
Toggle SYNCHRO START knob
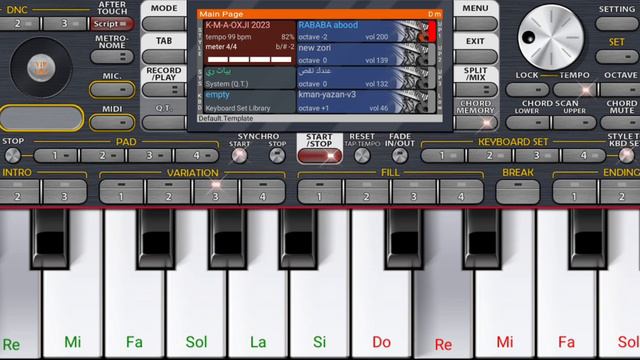[x=239, y=156]
